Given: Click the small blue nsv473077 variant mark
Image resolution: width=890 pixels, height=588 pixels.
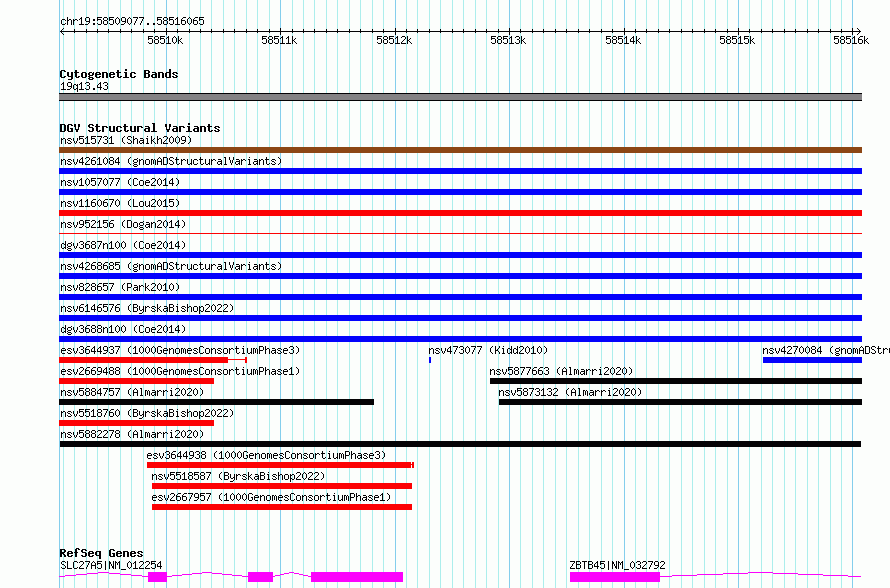Looking at the screenshot, I should tap(430, 360).
